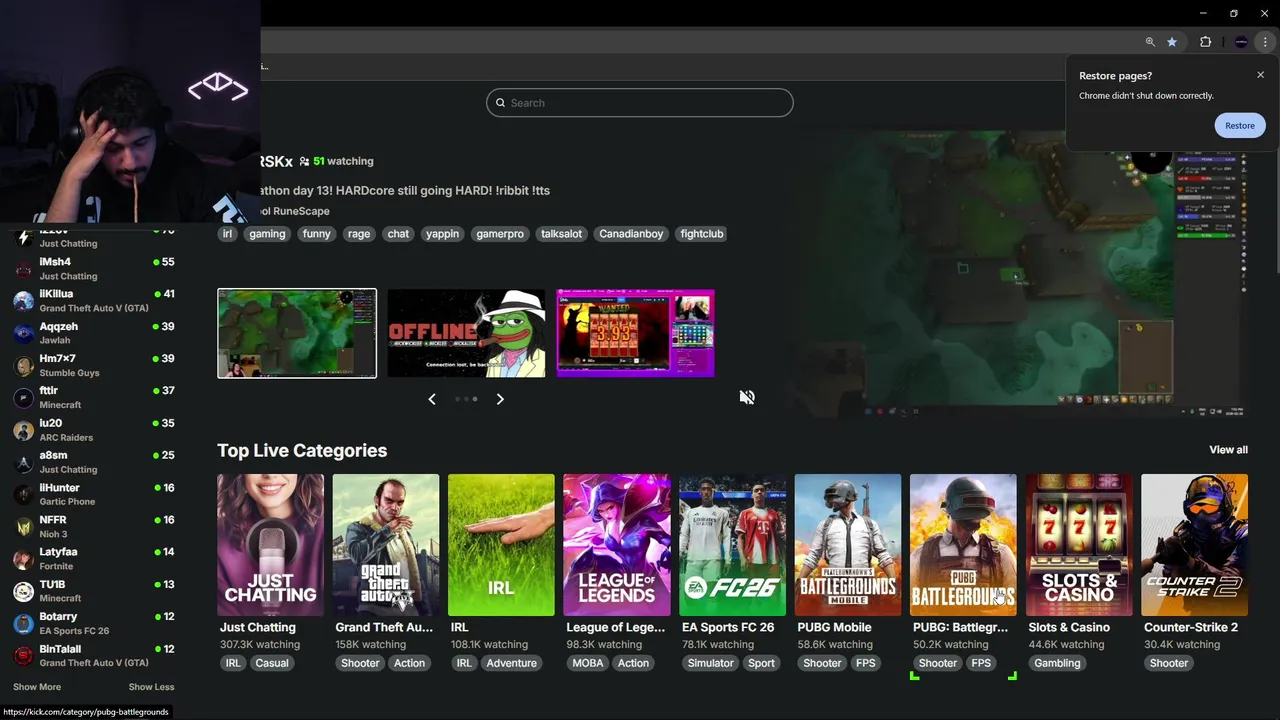Viewport: 1280px width, 720px height.
Task: Click the 'irl' stream tag
Action: [227, 234]
